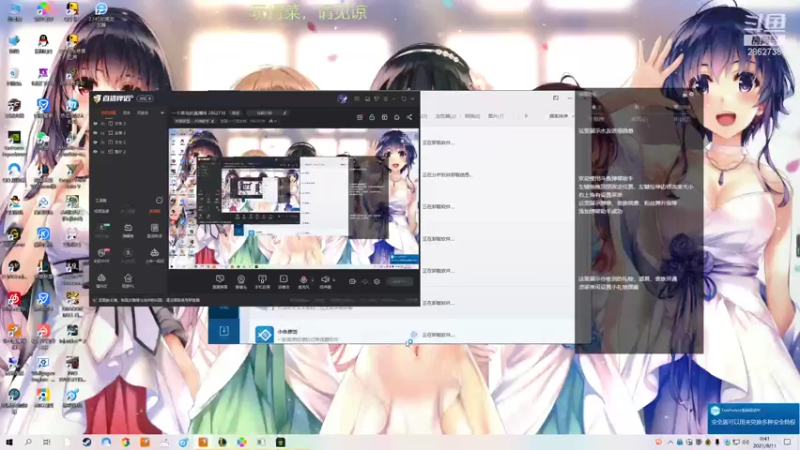Expand microphone options arrow

[x=312, y=280]
